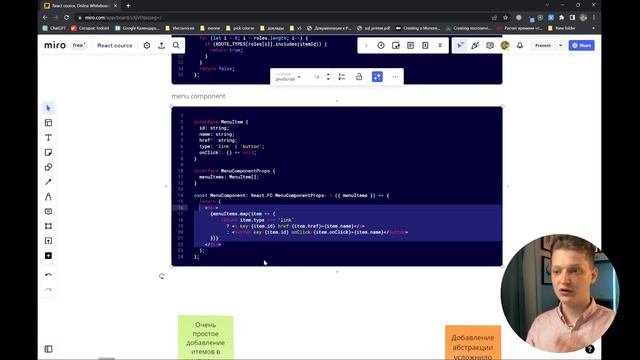Select the Comment tool
Viewport: 640px width, 360px height.
48,211
